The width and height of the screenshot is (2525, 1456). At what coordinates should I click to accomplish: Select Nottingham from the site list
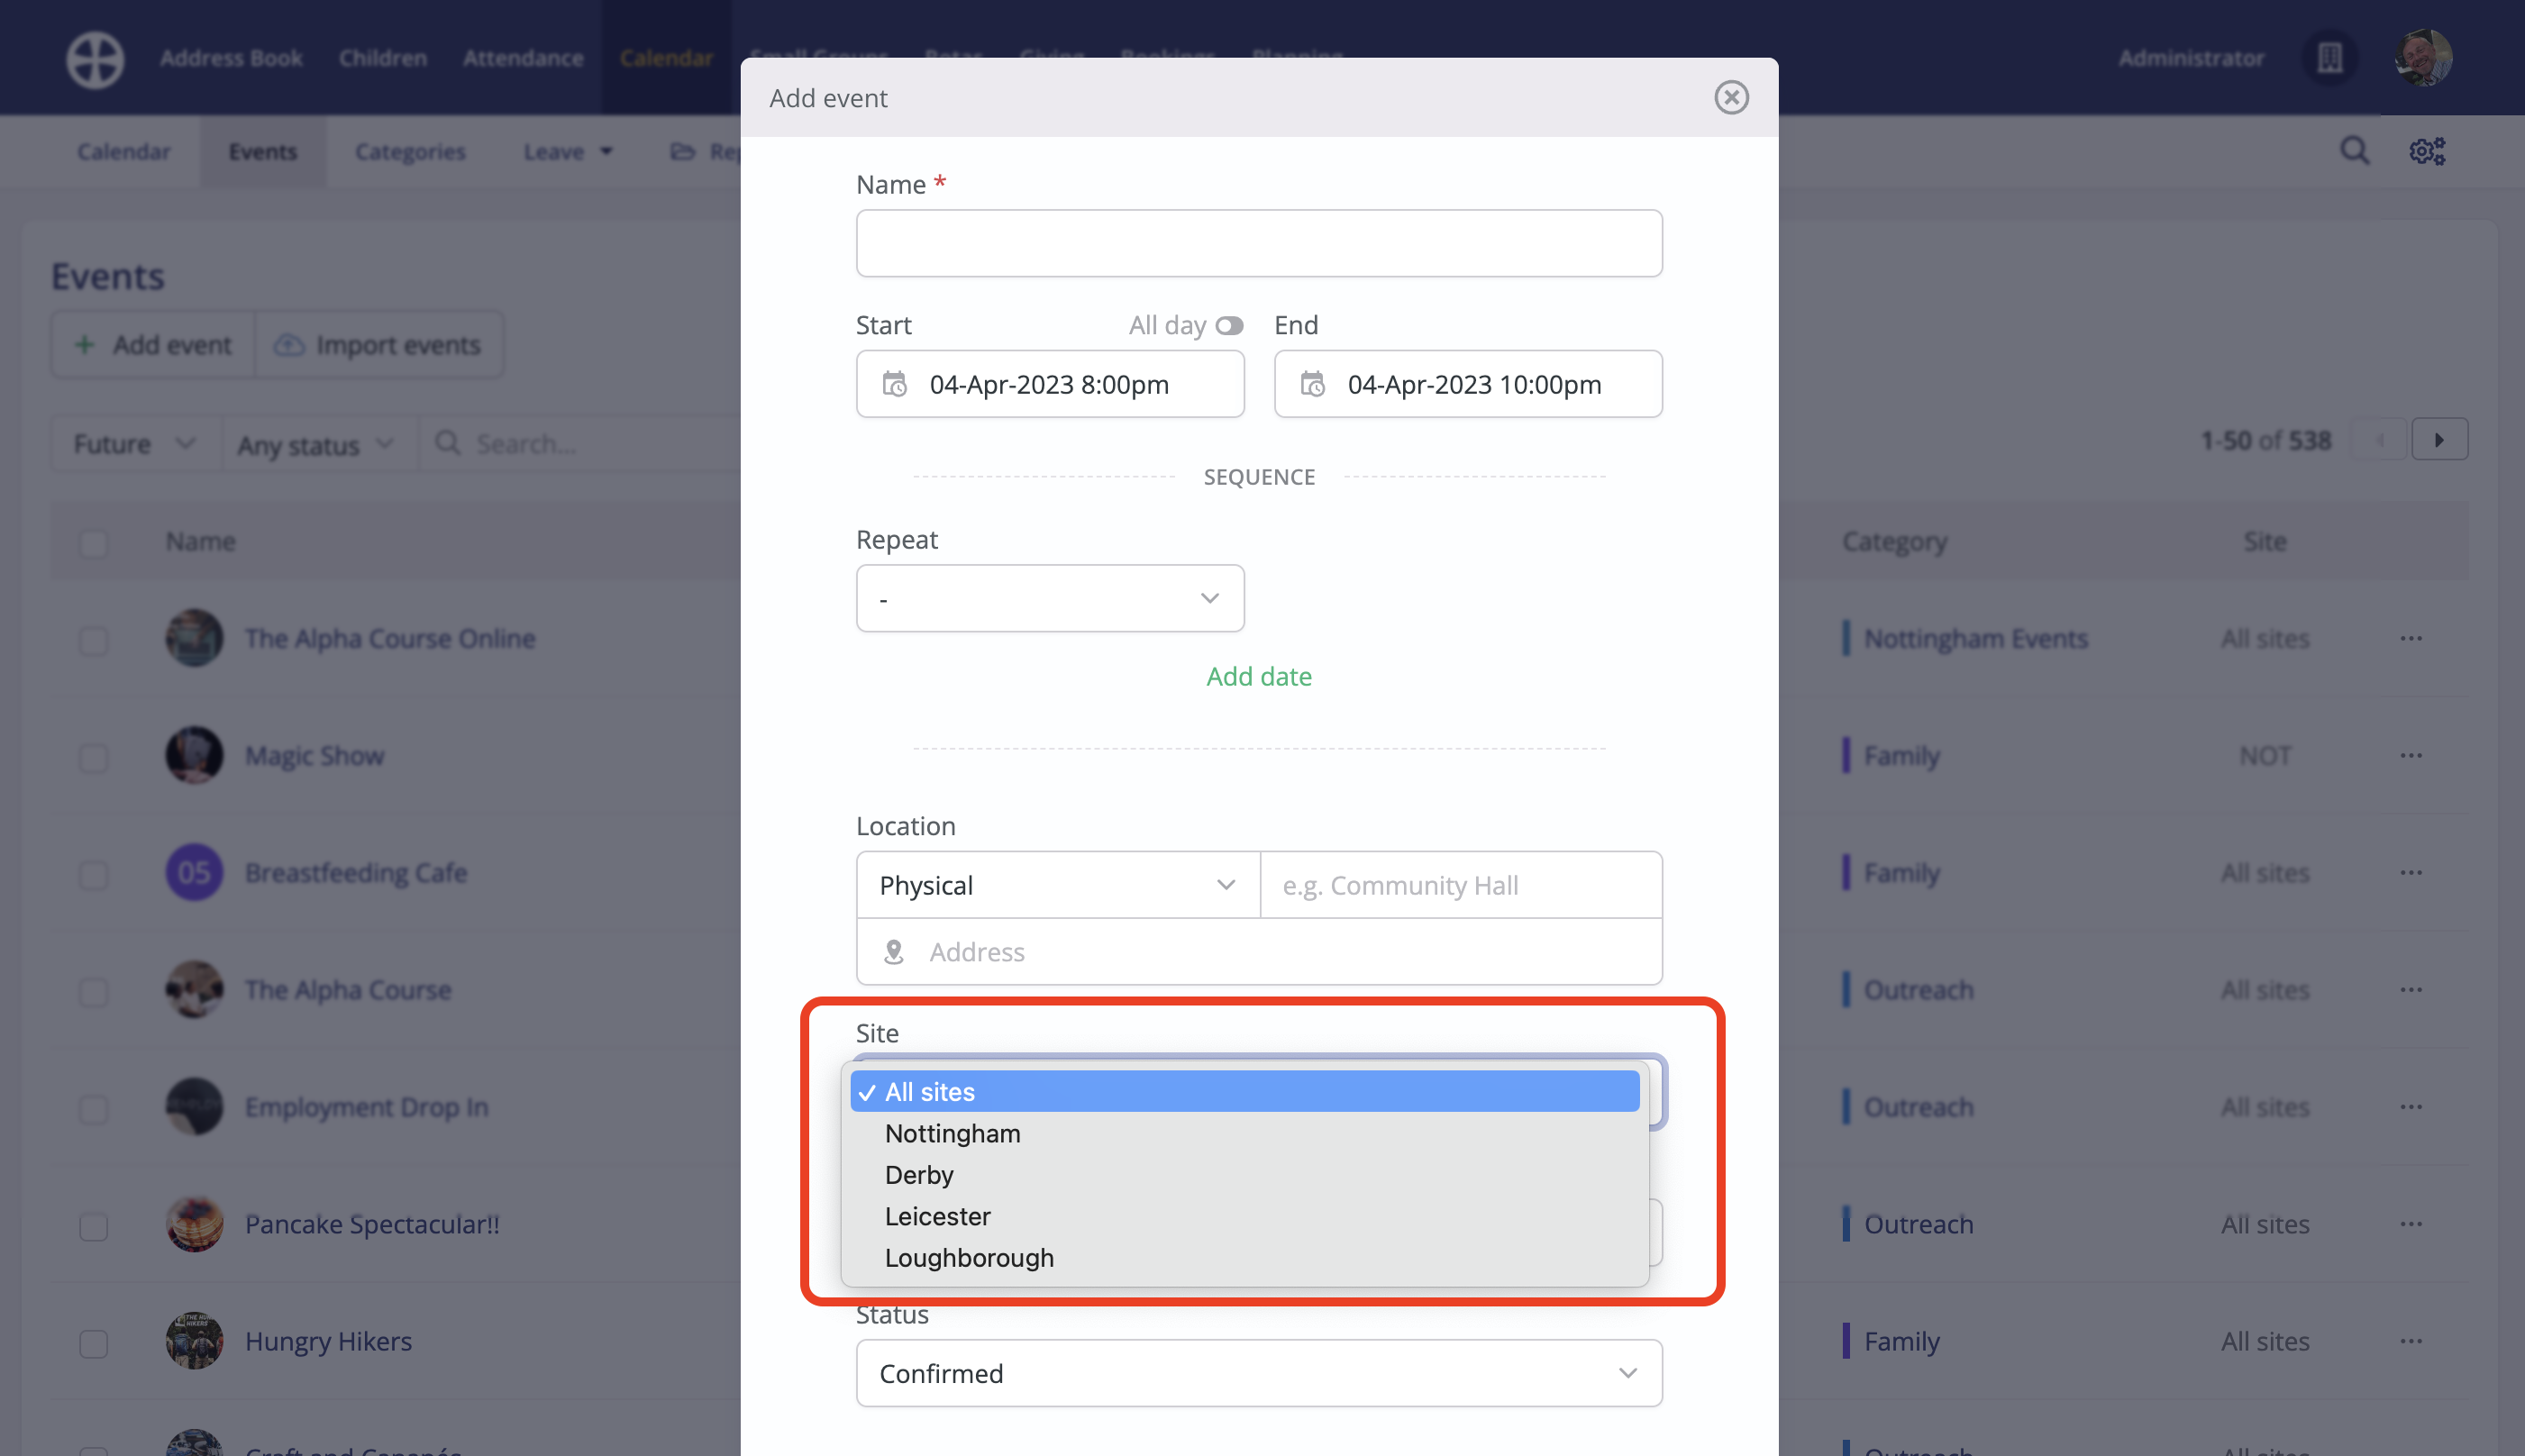[x=952, y=1133]
